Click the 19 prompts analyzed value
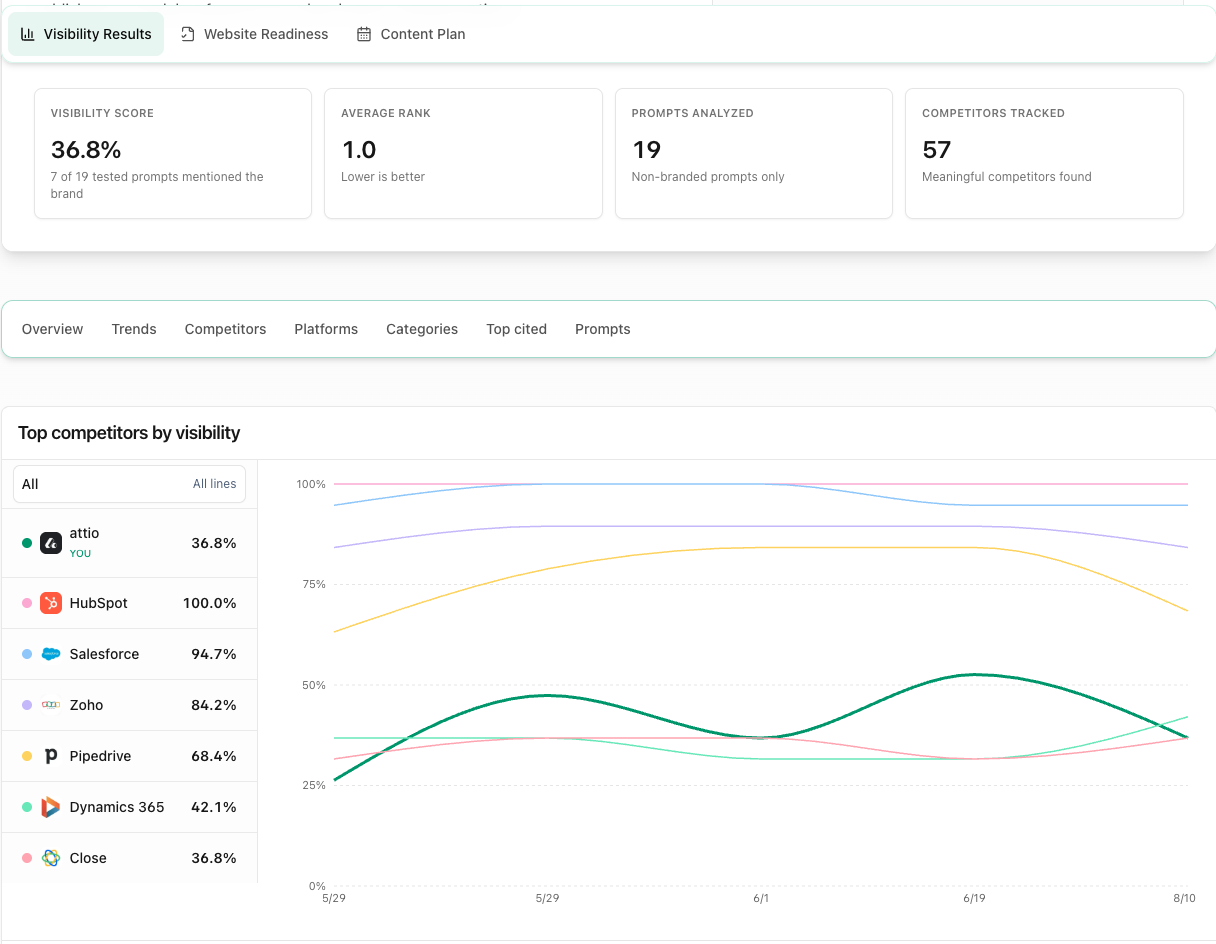 pyautogui.click(x=646, y=150)
